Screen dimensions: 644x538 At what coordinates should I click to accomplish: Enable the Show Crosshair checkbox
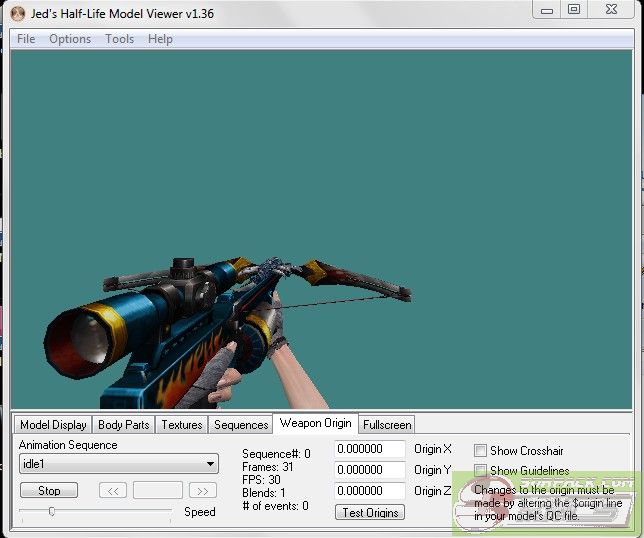pos(480,451)
